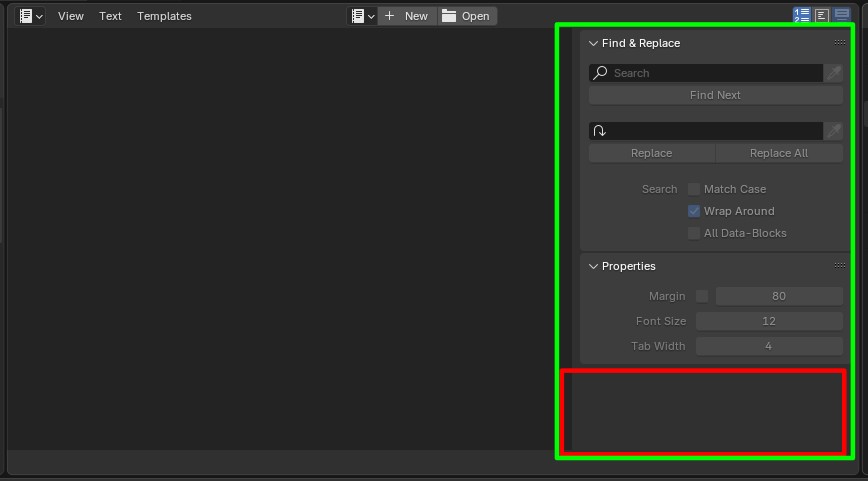Screen dimensions: 868x481
Task: Open the View menu
Action: (71, 16)
